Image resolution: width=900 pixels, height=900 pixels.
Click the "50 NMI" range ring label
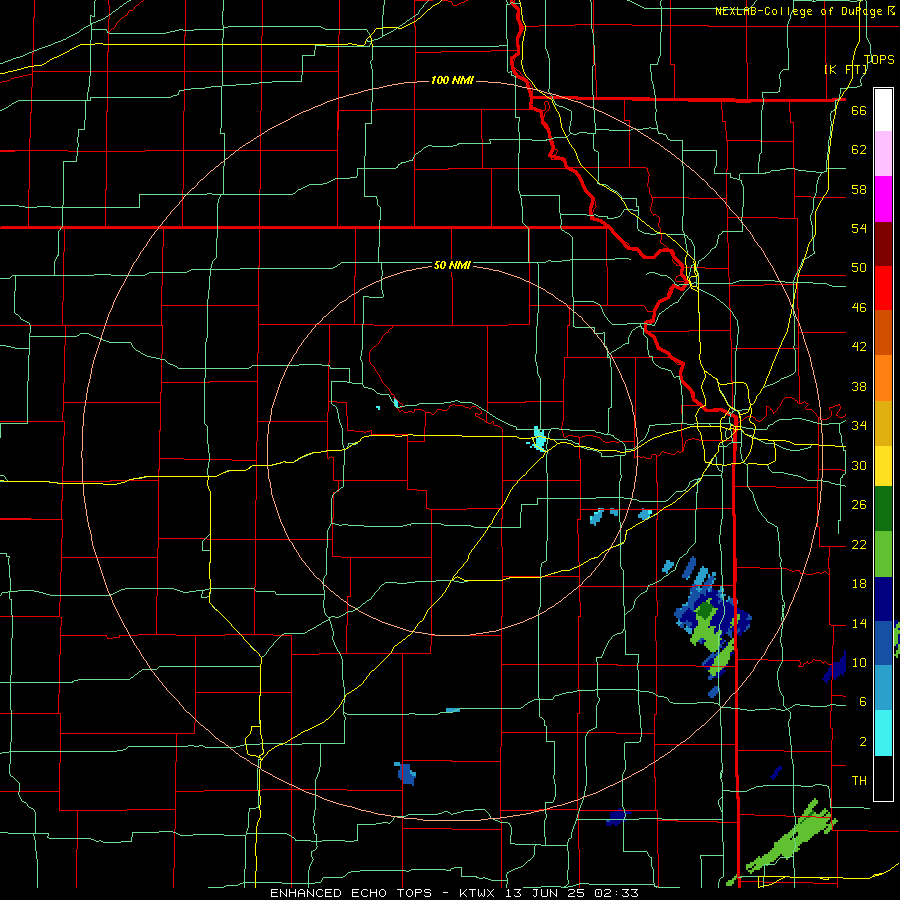click(452, 265)
